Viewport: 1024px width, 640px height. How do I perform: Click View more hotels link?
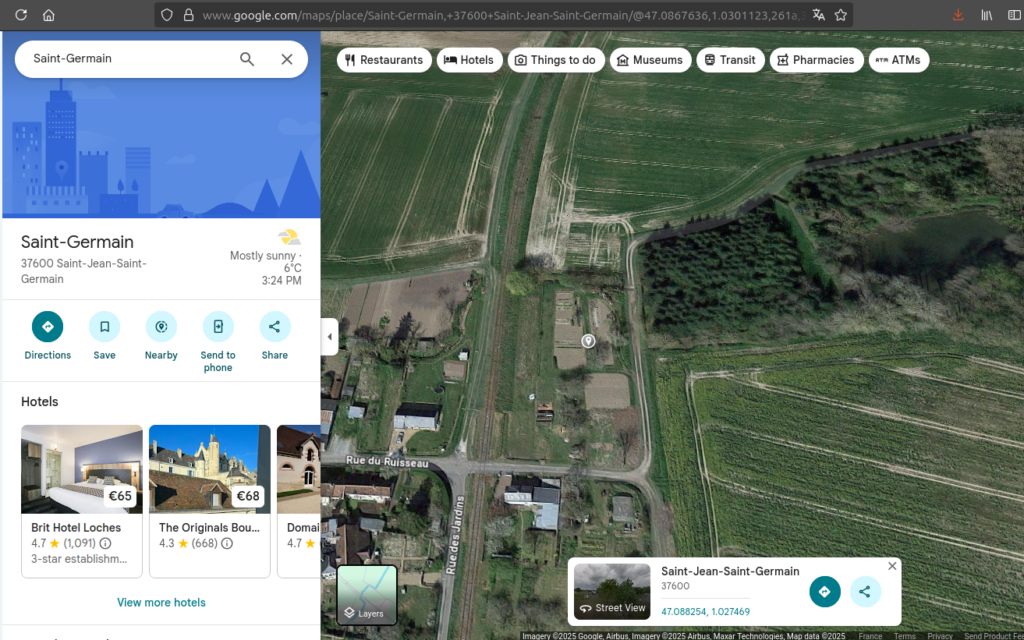click(161, 602)
